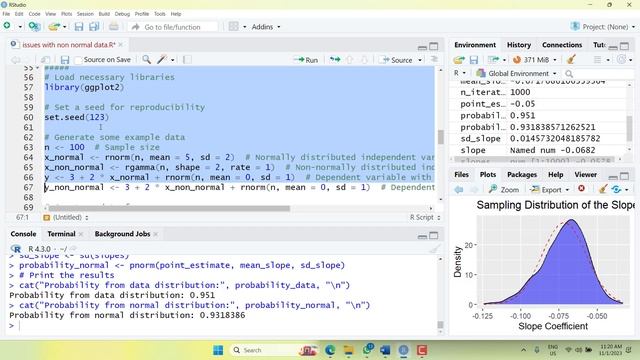Save the script using editor toolbar disk icon
Viewport: 640px width, 360px height.
pos(64,60)
